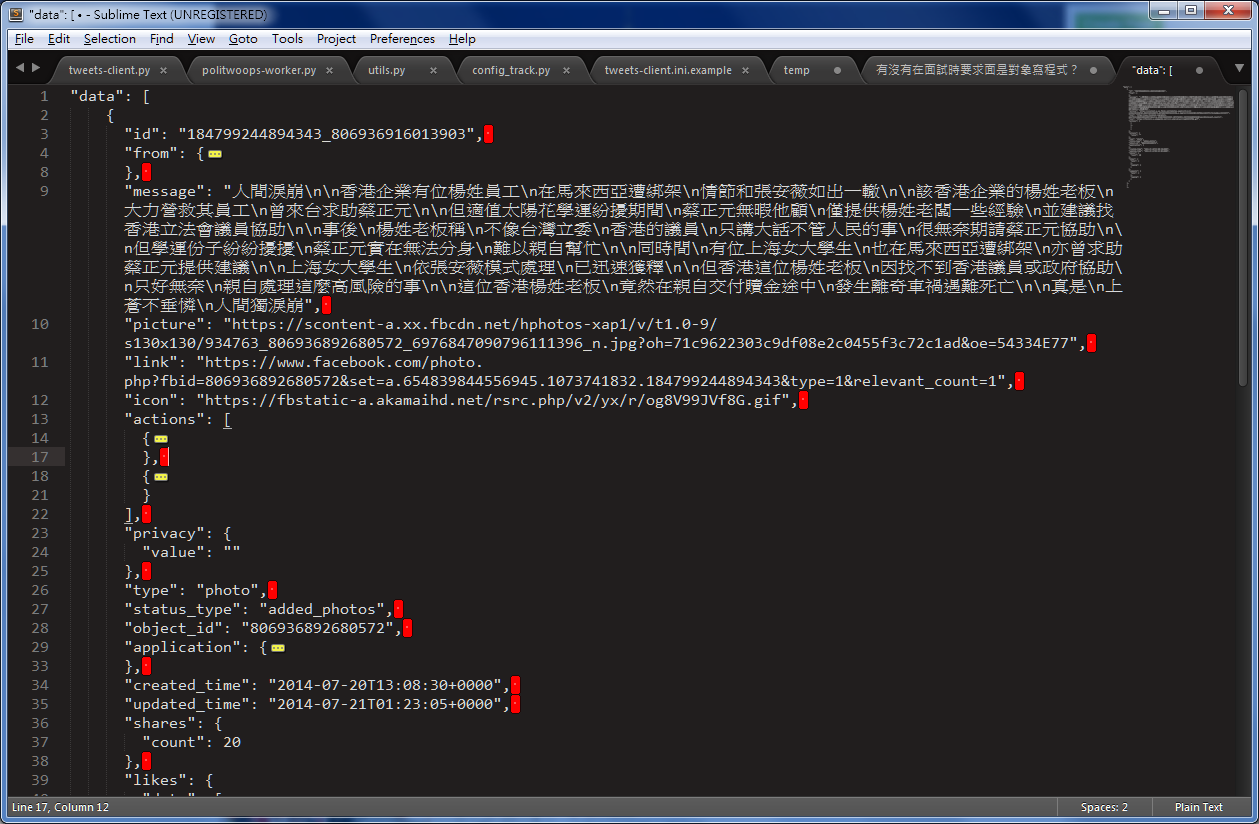Viewport: 1259px width, 824px height.
Task: Expand the folded "from" block marker
Action: pyautogui.click(x=215, y=154)
